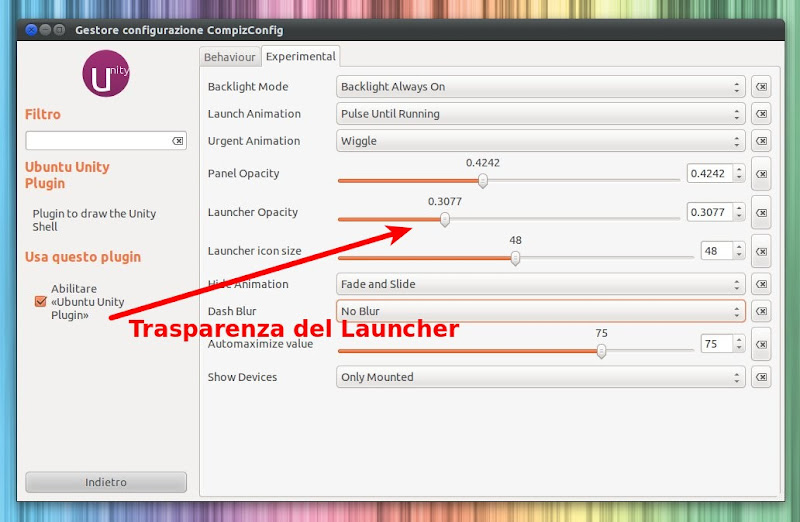Increase Launcher Opacity with up stepper arrow
The width and height of the screenshot is (800, 522).
pos(739,208)
